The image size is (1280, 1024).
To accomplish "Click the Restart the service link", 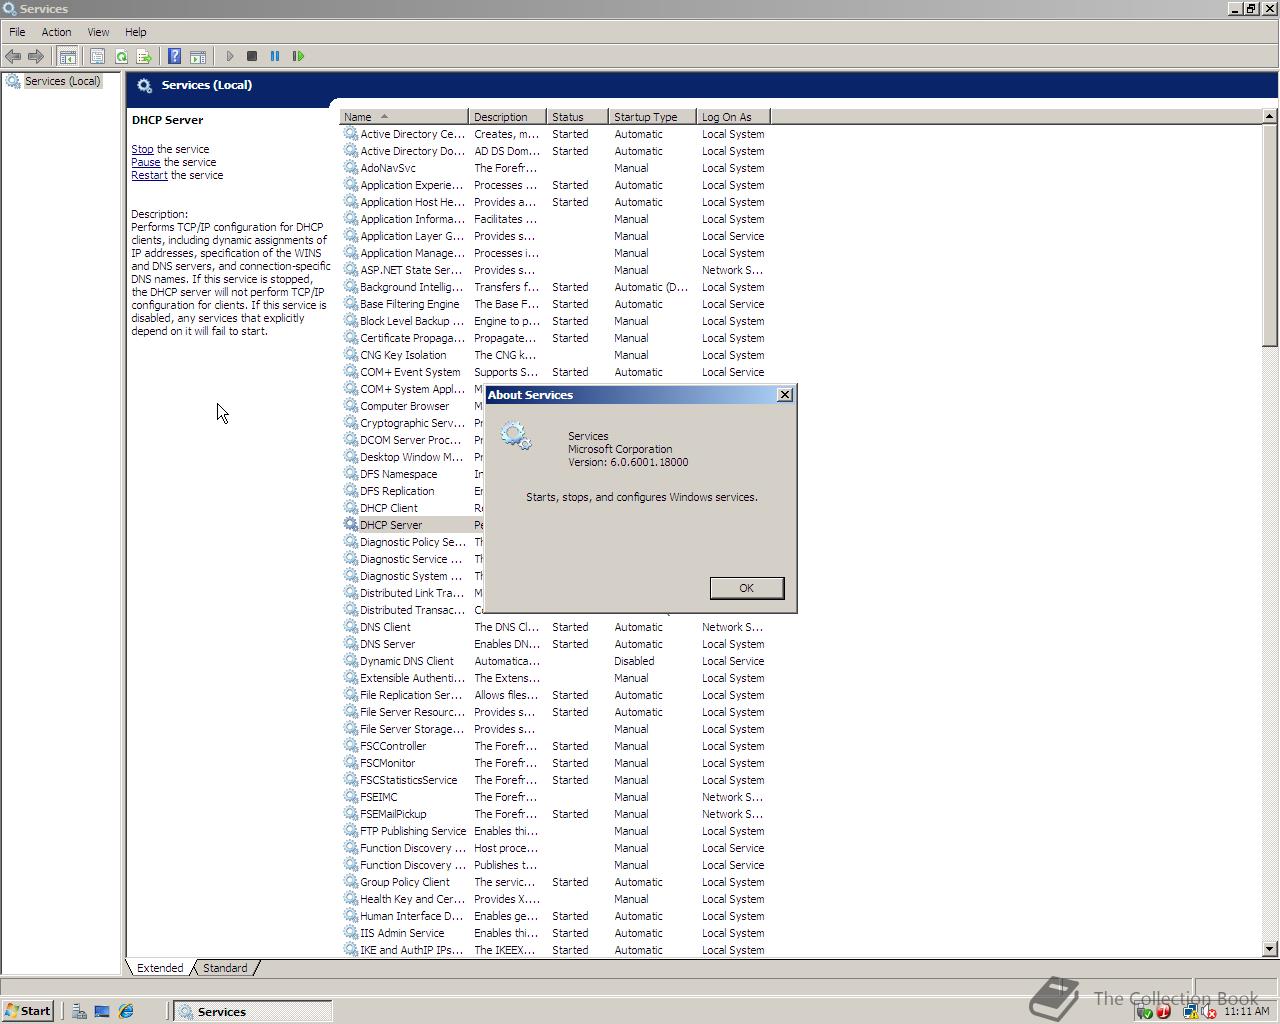I will click(x=149, y=175).
